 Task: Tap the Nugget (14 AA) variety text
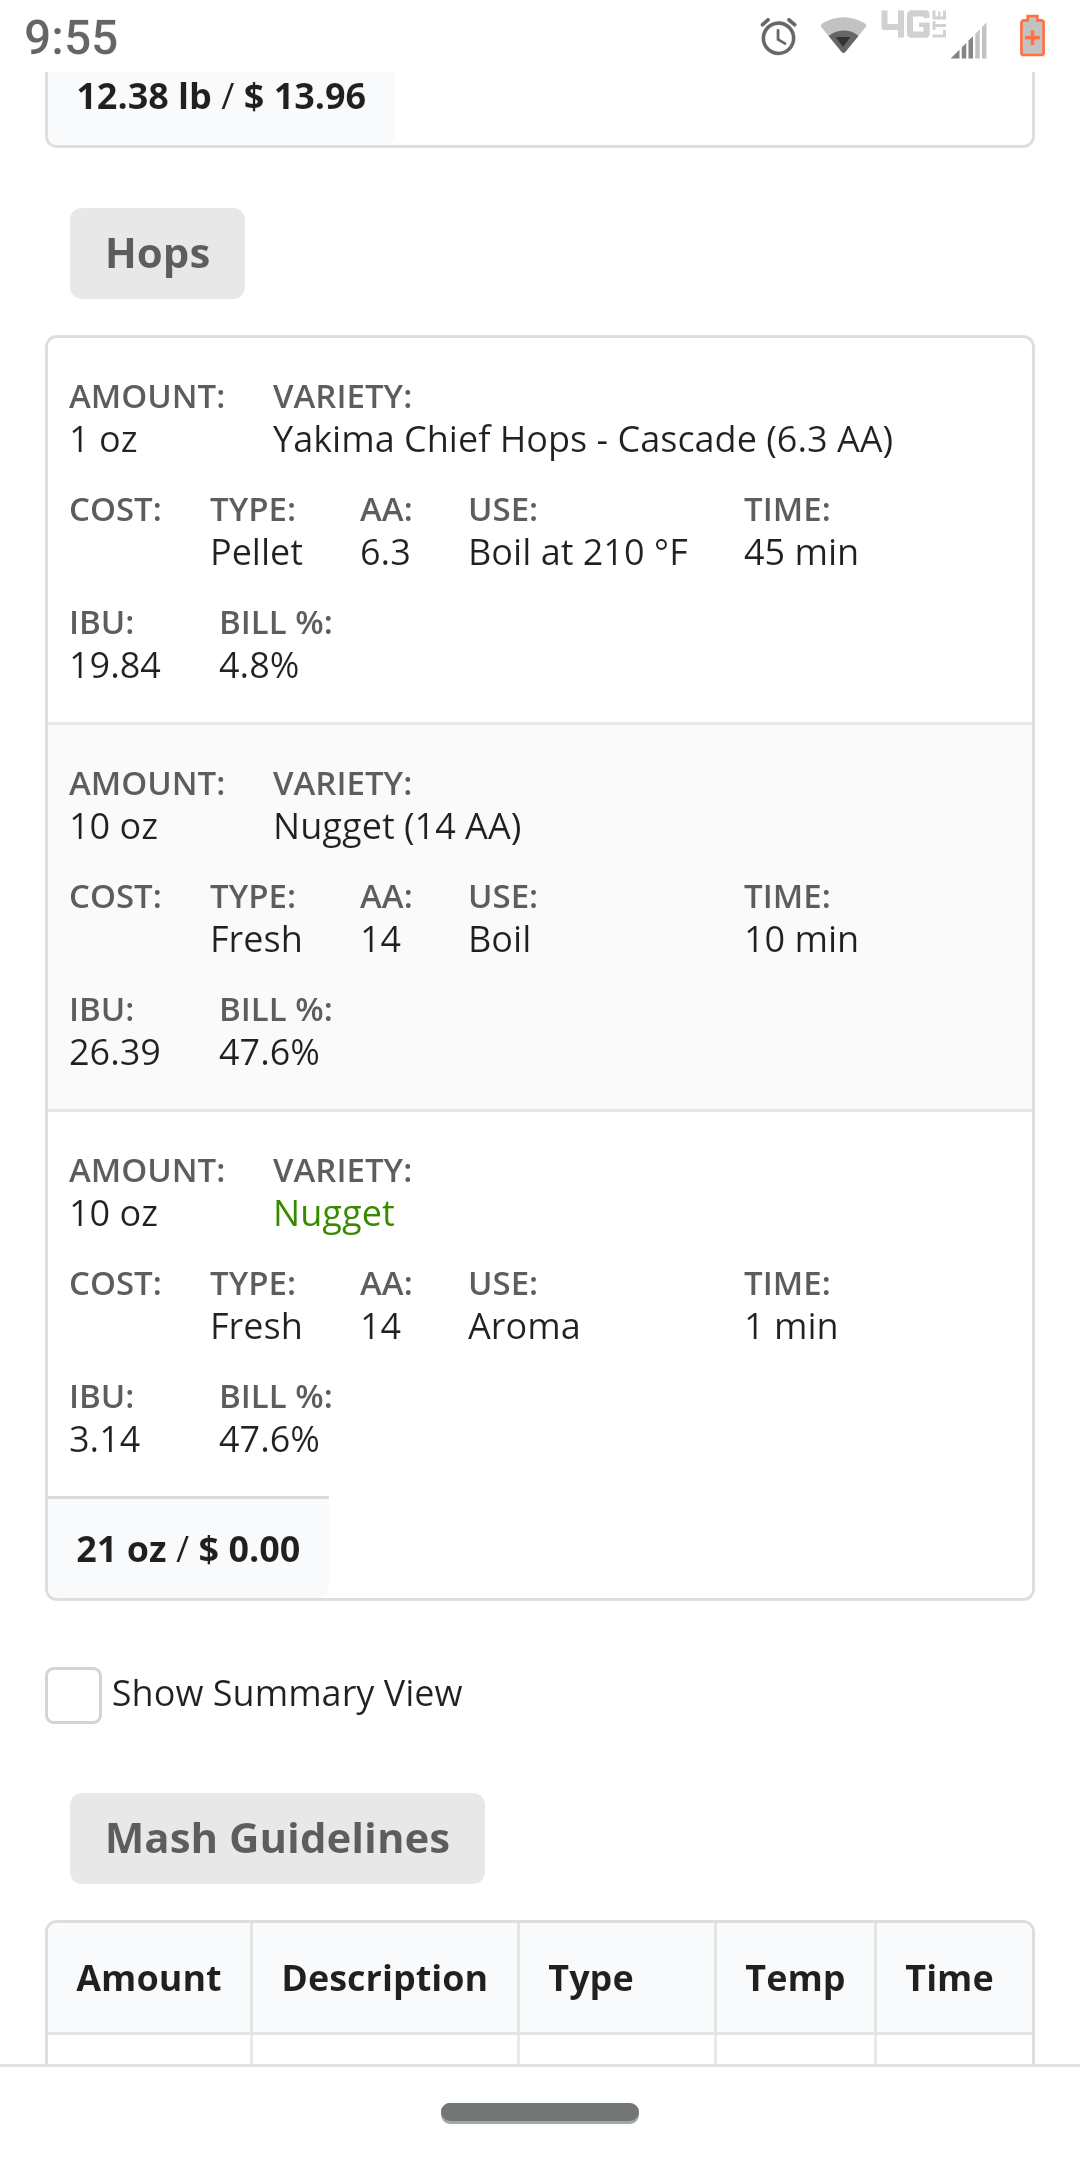tap(397, 827)
